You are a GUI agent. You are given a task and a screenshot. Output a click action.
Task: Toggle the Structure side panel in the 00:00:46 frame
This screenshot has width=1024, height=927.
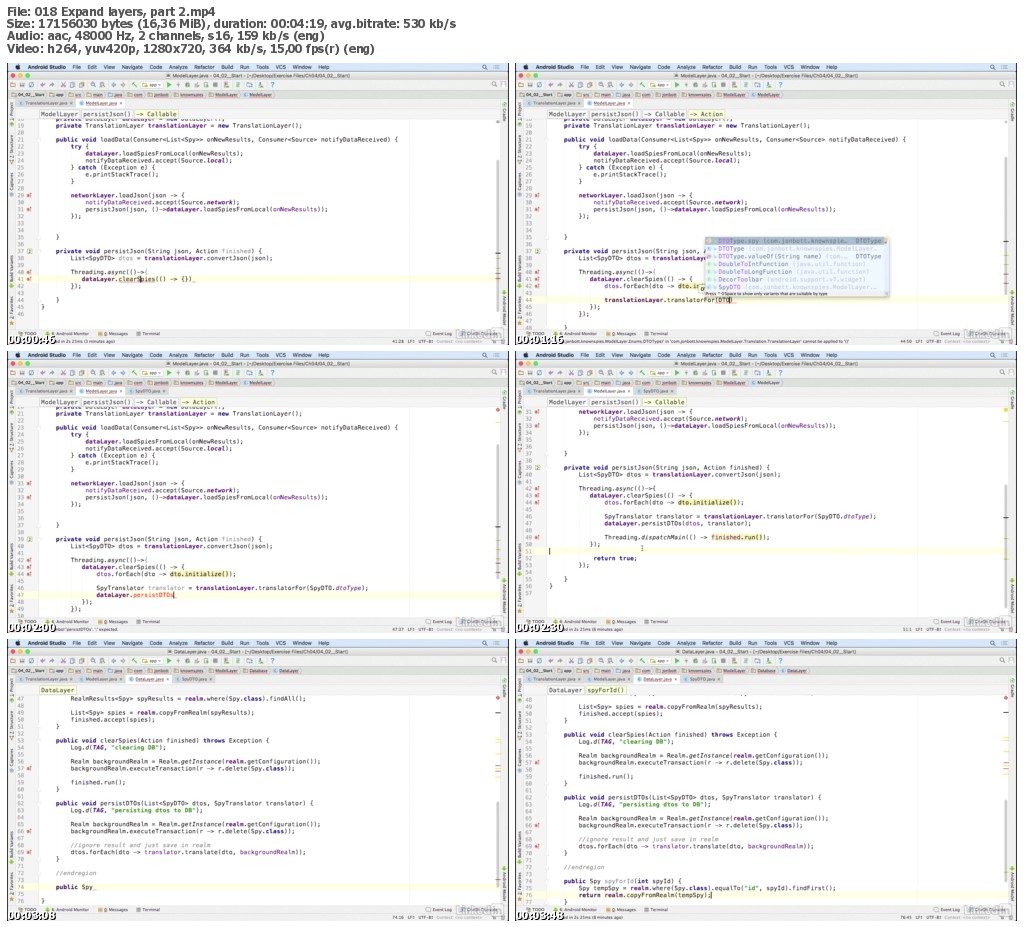click(12, 150)
